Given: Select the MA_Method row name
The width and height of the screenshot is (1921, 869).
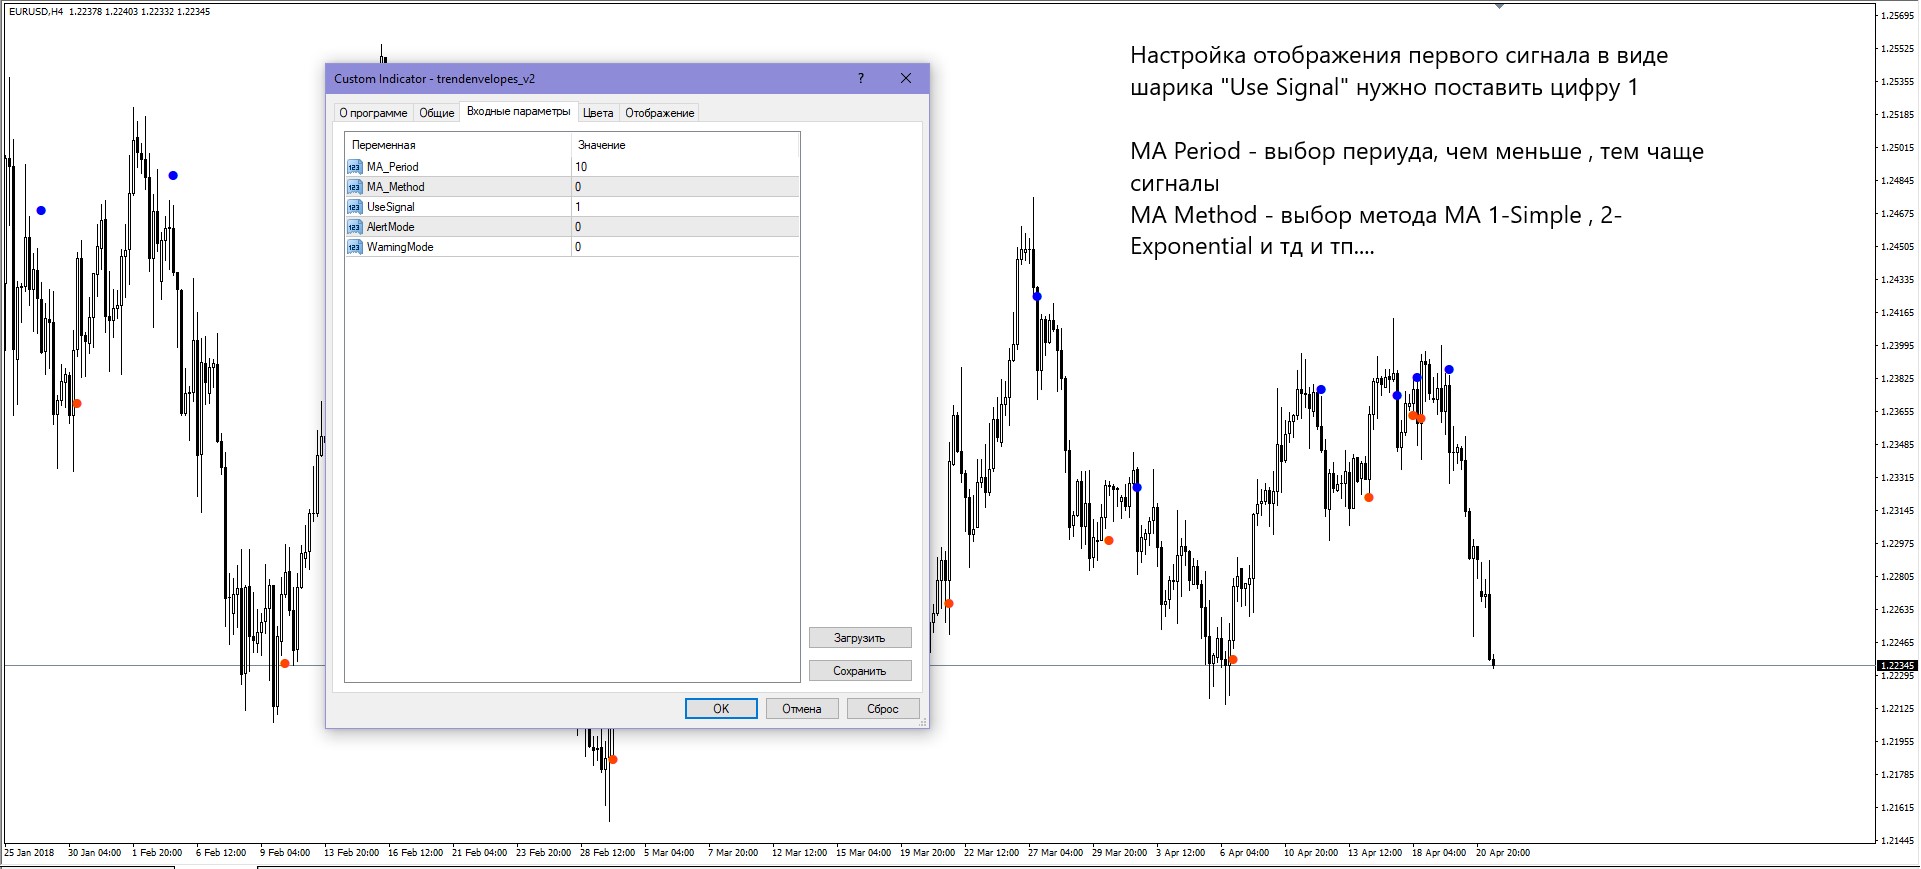Looking at the screenshot, I should (x=395, y=187).
